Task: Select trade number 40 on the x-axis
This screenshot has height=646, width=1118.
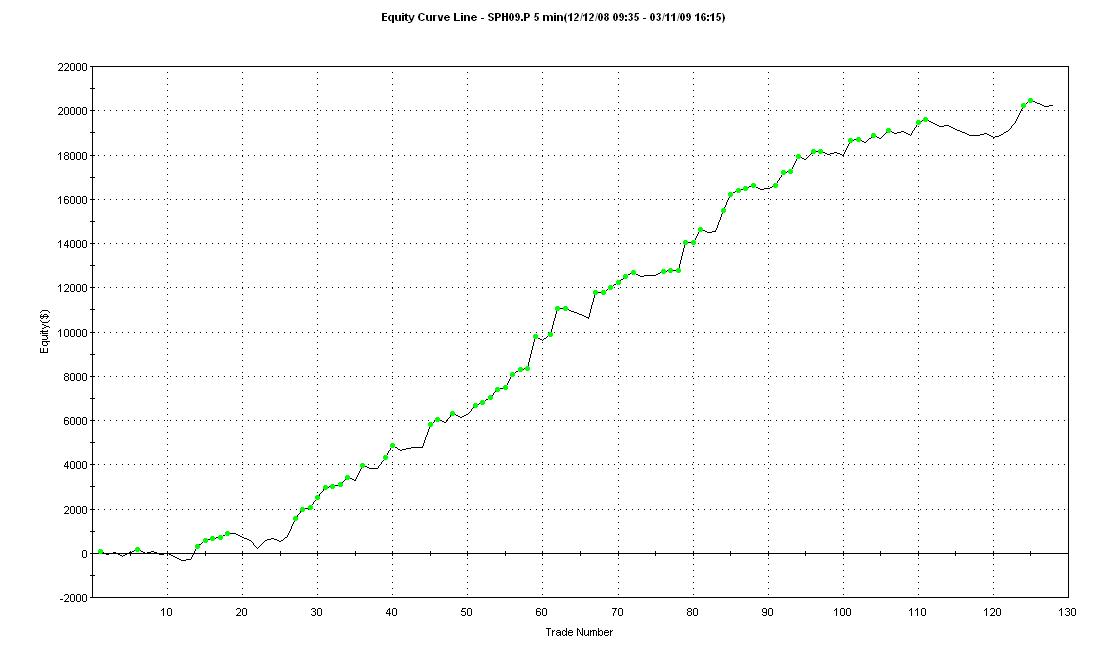Action: pyautogui.click(x=391, y=612)
